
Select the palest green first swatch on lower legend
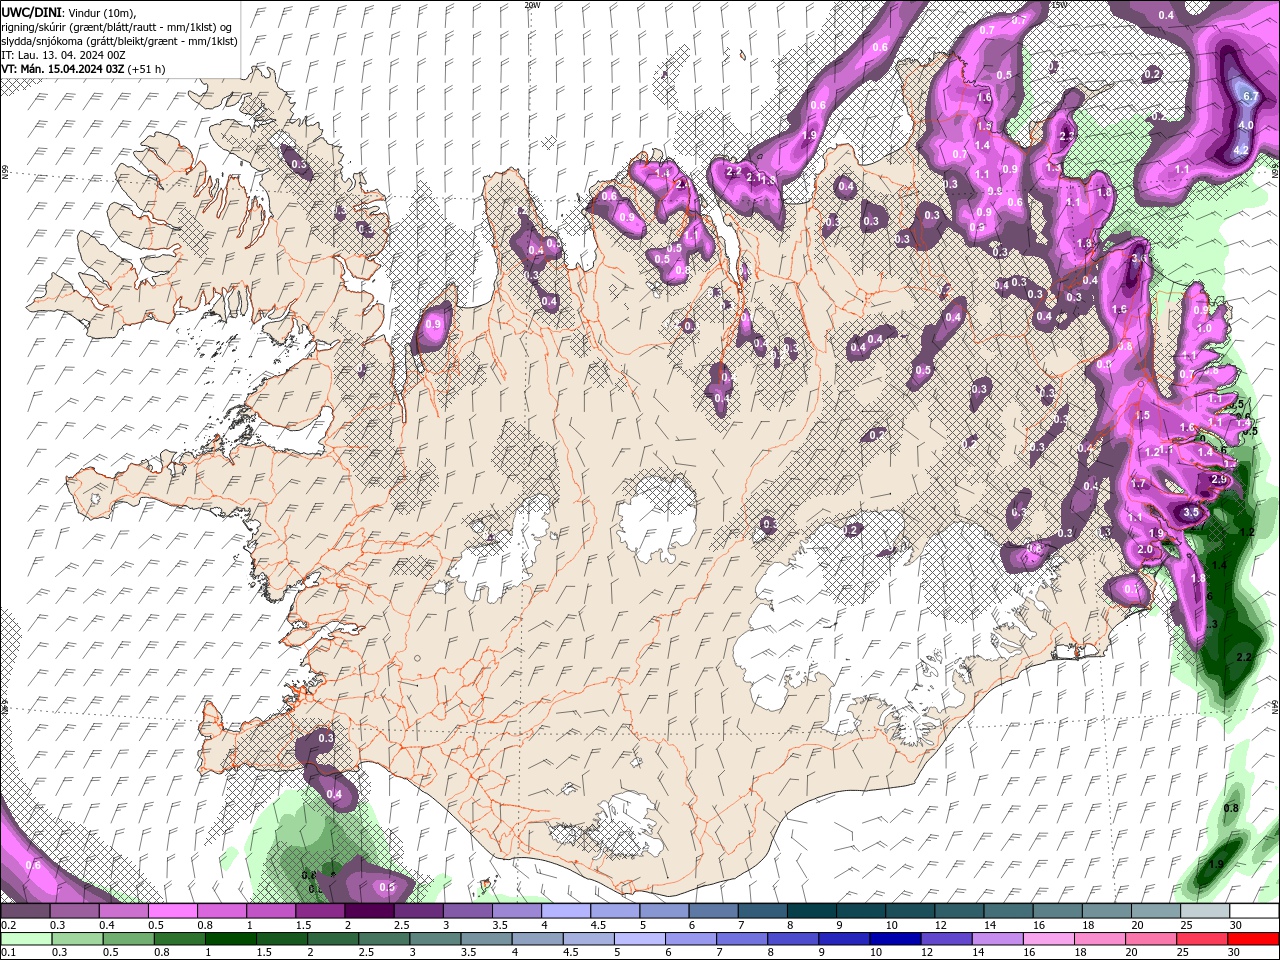pyautogui.click(x=25, y=939)
